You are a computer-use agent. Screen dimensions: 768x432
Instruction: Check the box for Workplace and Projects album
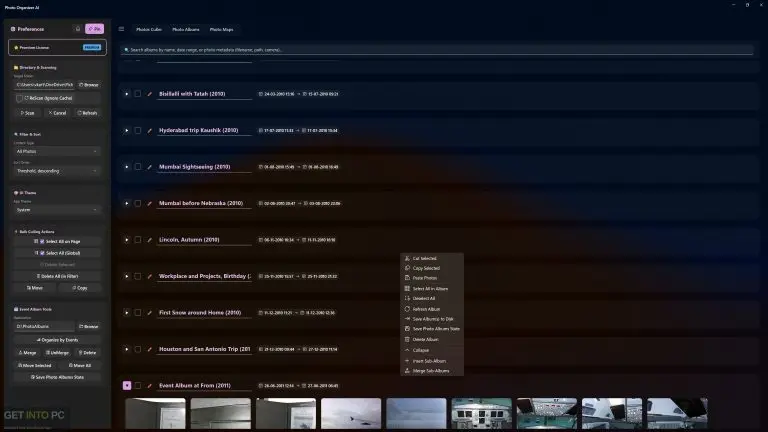138,276
